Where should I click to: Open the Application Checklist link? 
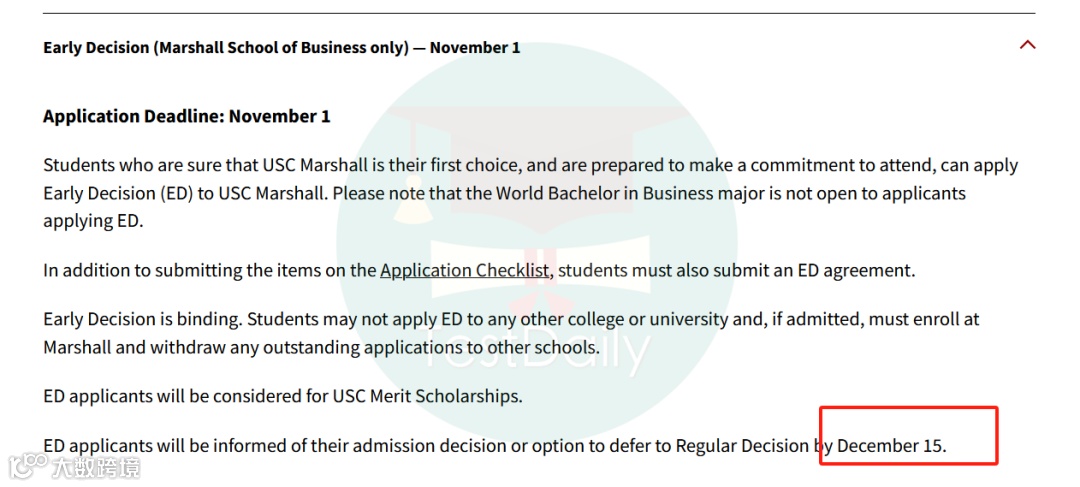coord(465,270)
